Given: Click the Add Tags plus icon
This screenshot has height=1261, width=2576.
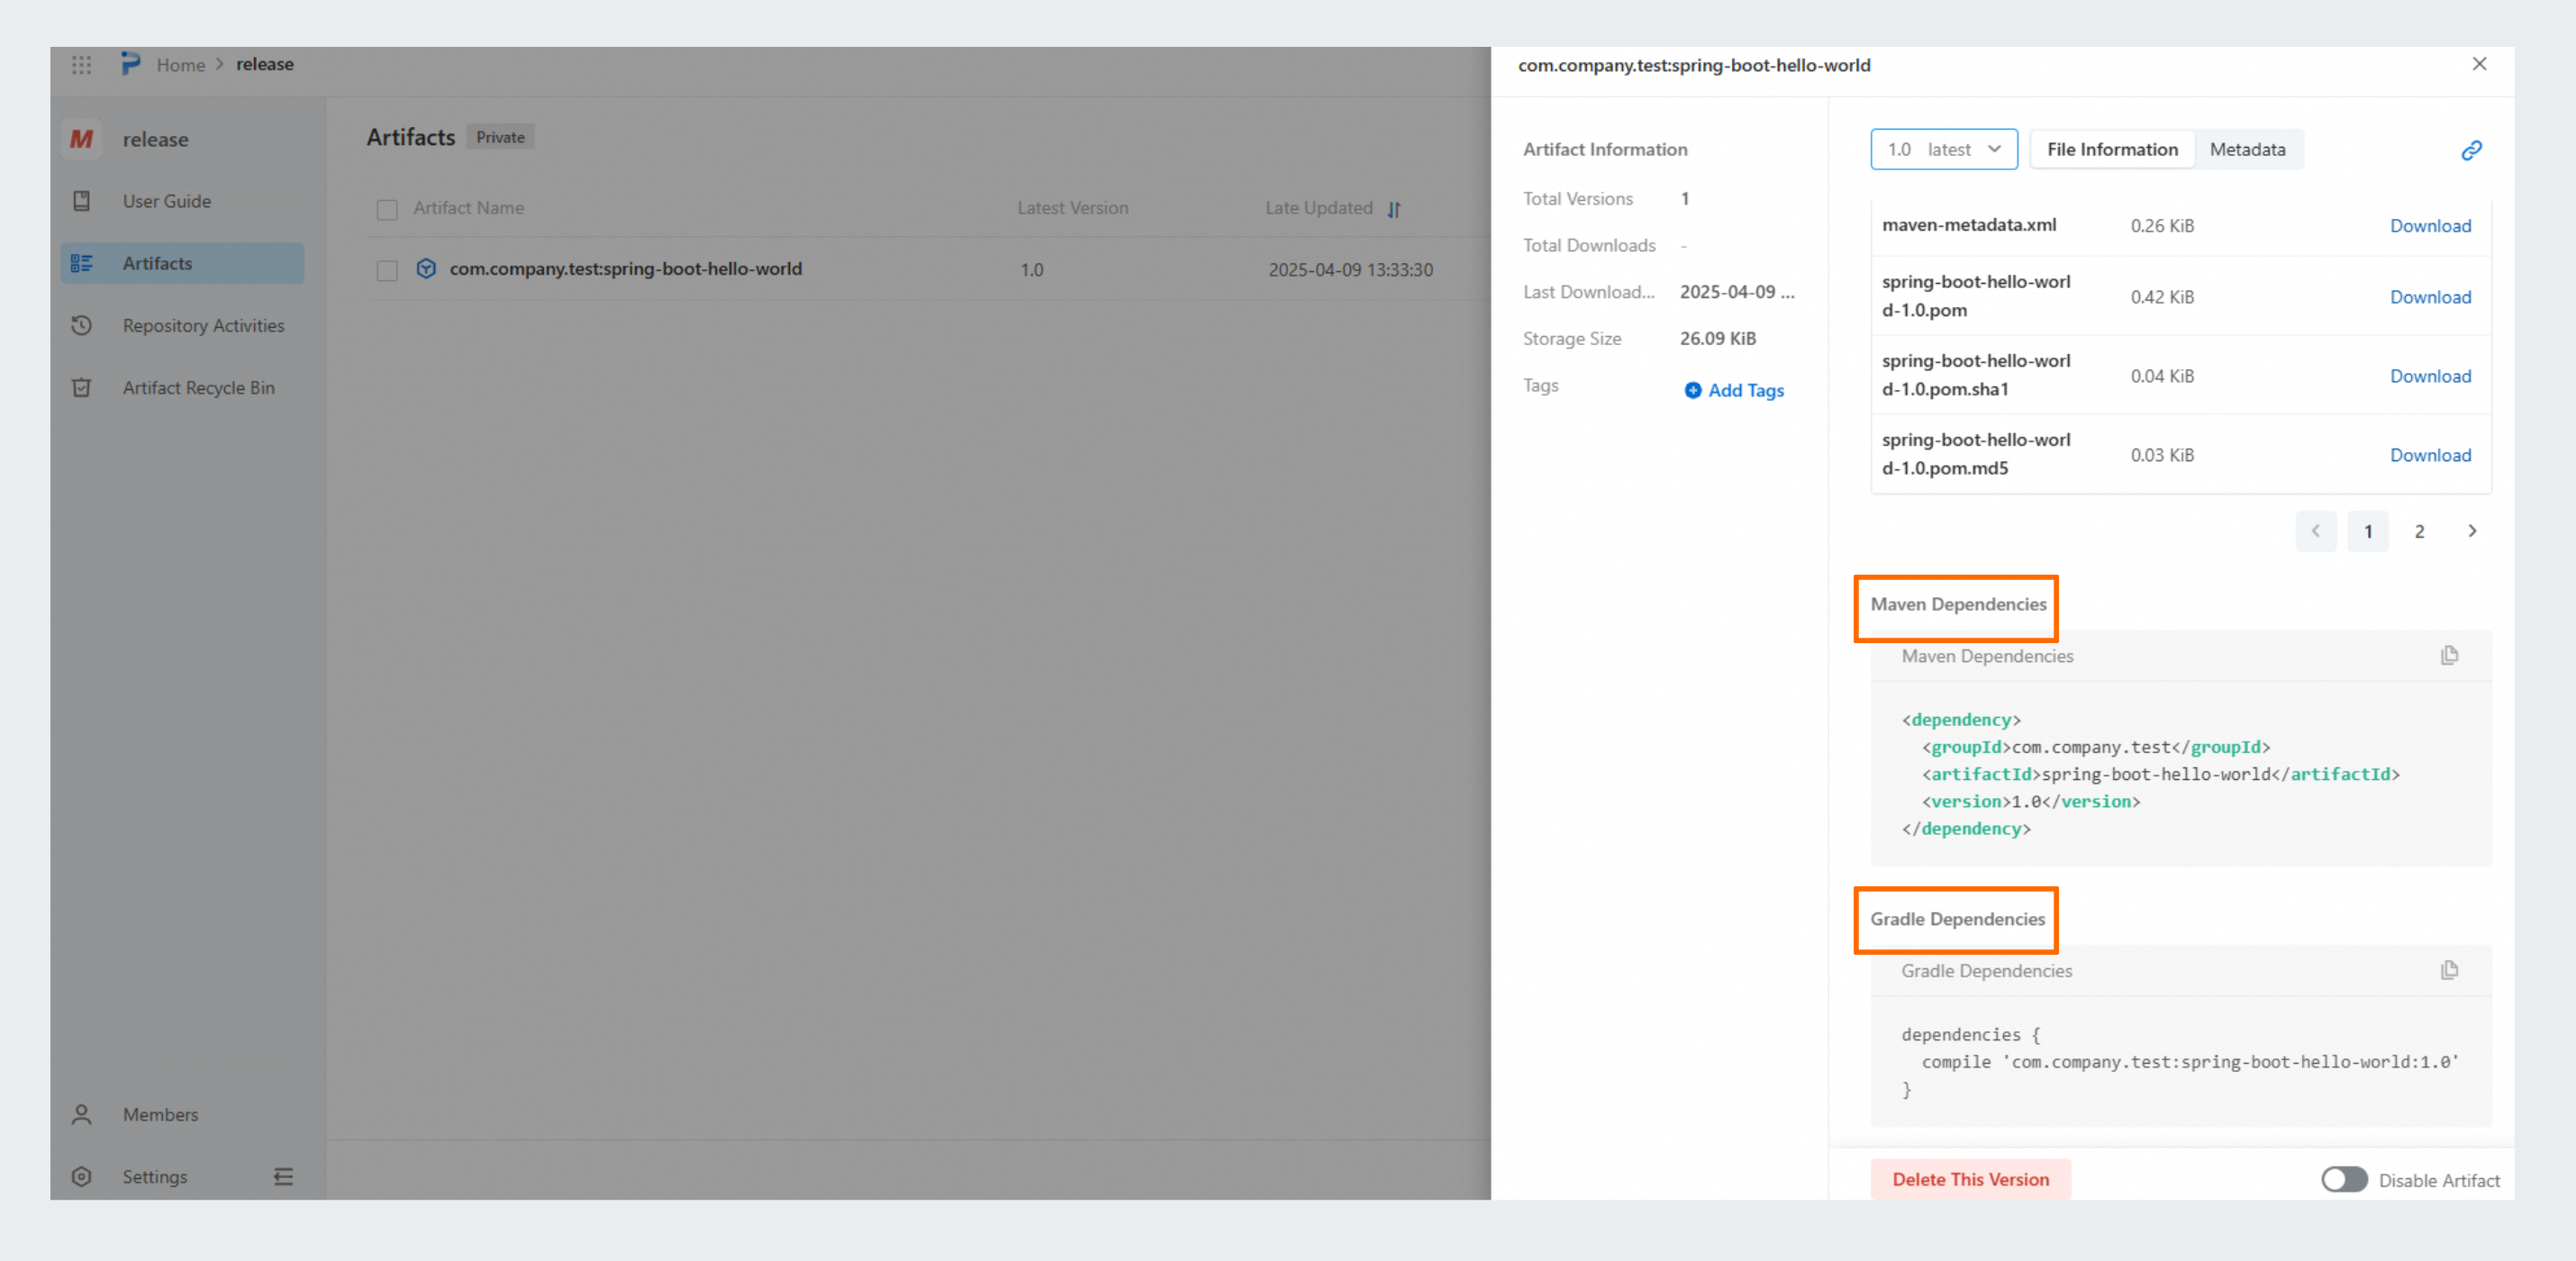Looking at the screenshot, I should click(1692, 391).
